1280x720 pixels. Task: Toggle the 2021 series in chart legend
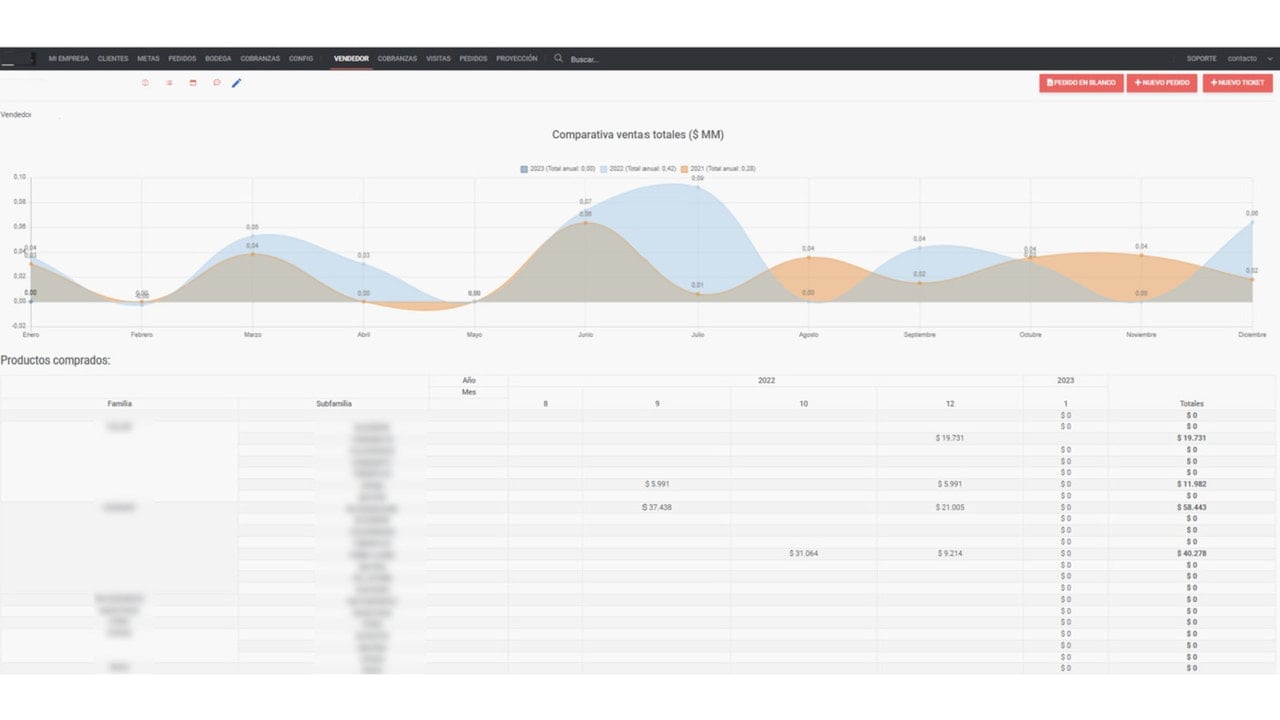coord(718,169)
